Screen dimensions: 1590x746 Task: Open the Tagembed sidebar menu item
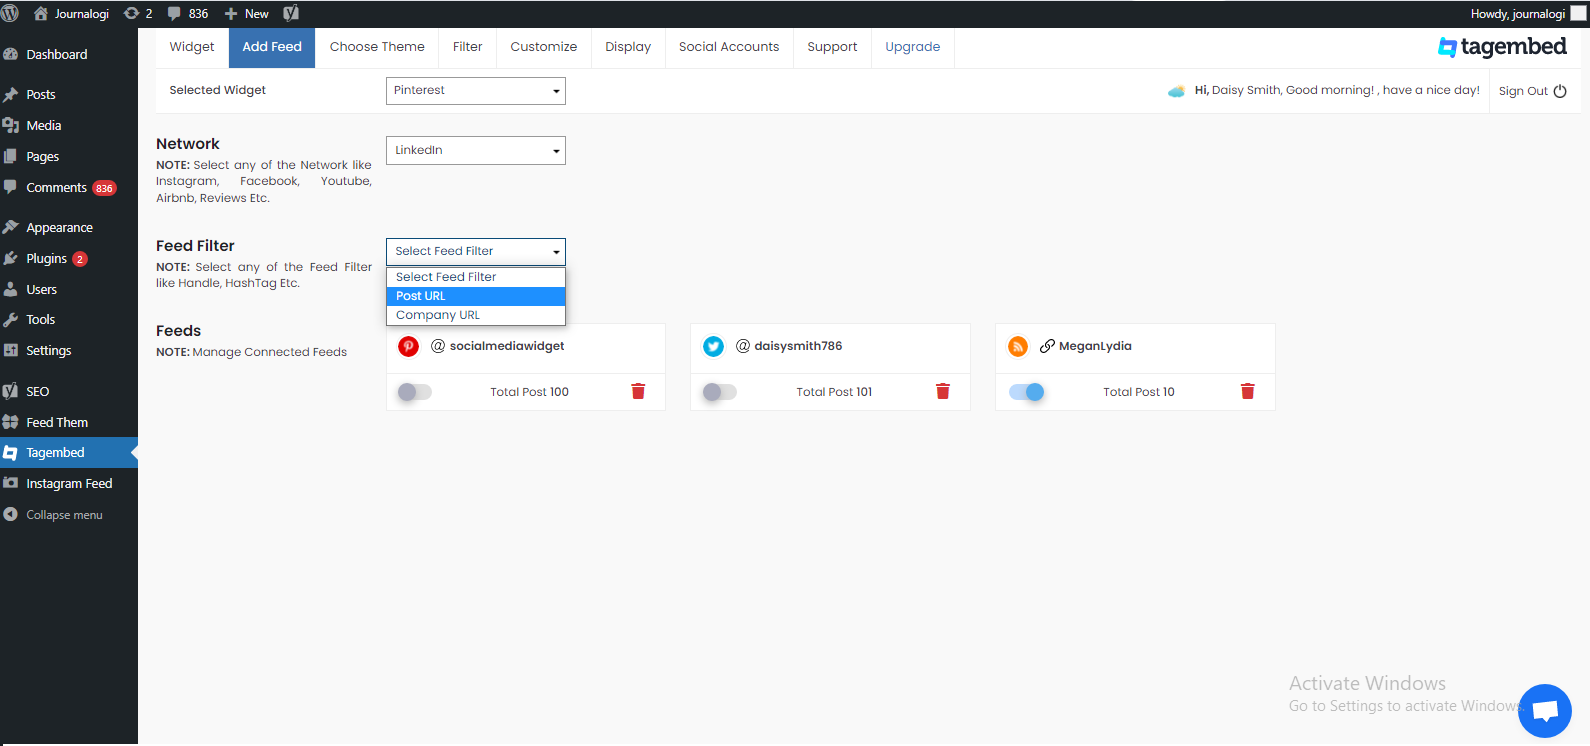click(x=69, y=452)
